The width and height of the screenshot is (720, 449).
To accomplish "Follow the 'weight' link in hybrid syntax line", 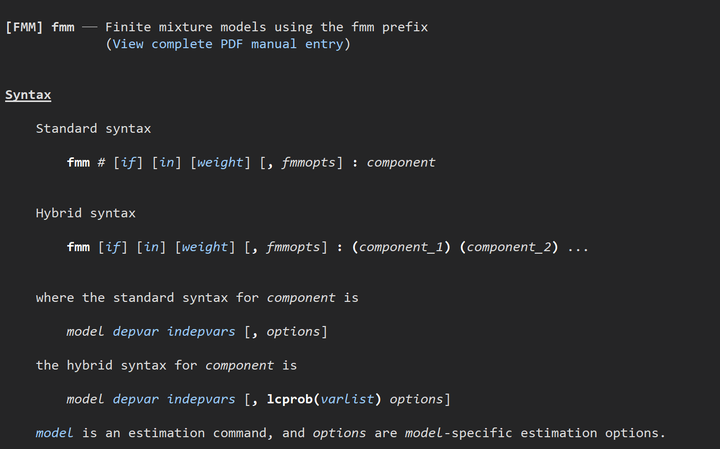I will pyautogui.click(x=205, y=247).
